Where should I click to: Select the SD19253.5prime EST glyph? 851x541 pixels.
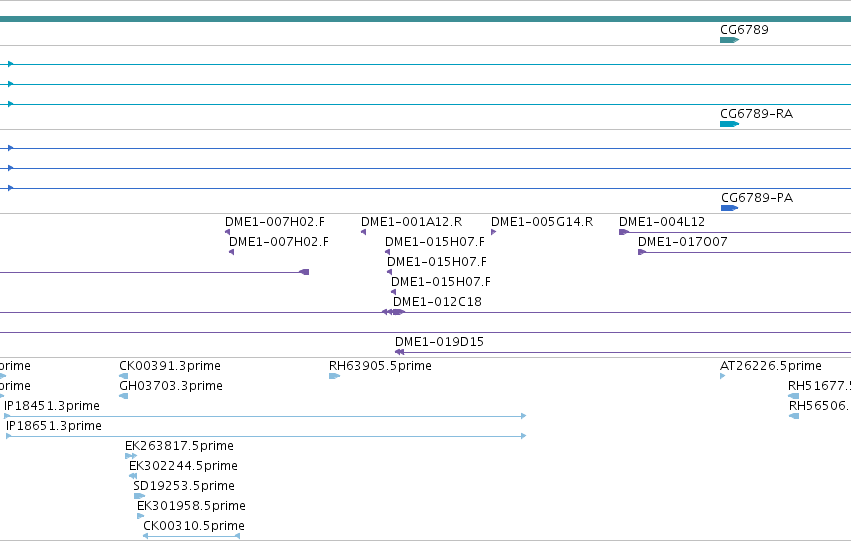point(139,496)
